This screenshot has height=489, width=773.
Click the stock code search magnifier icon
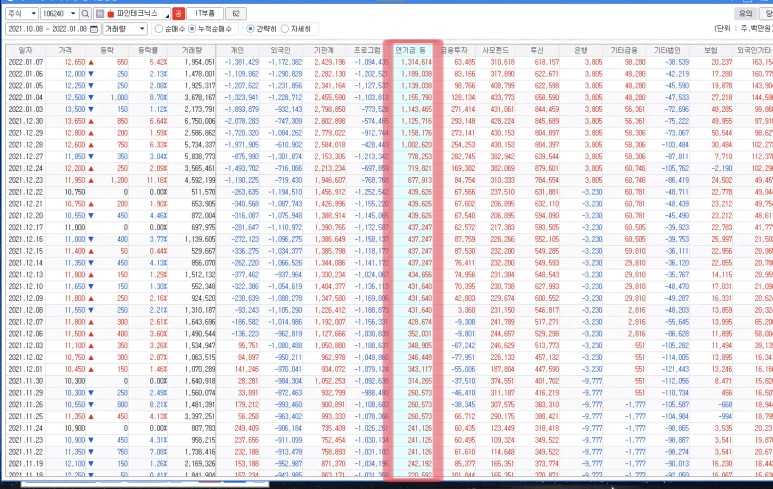[x=85, y=13]
